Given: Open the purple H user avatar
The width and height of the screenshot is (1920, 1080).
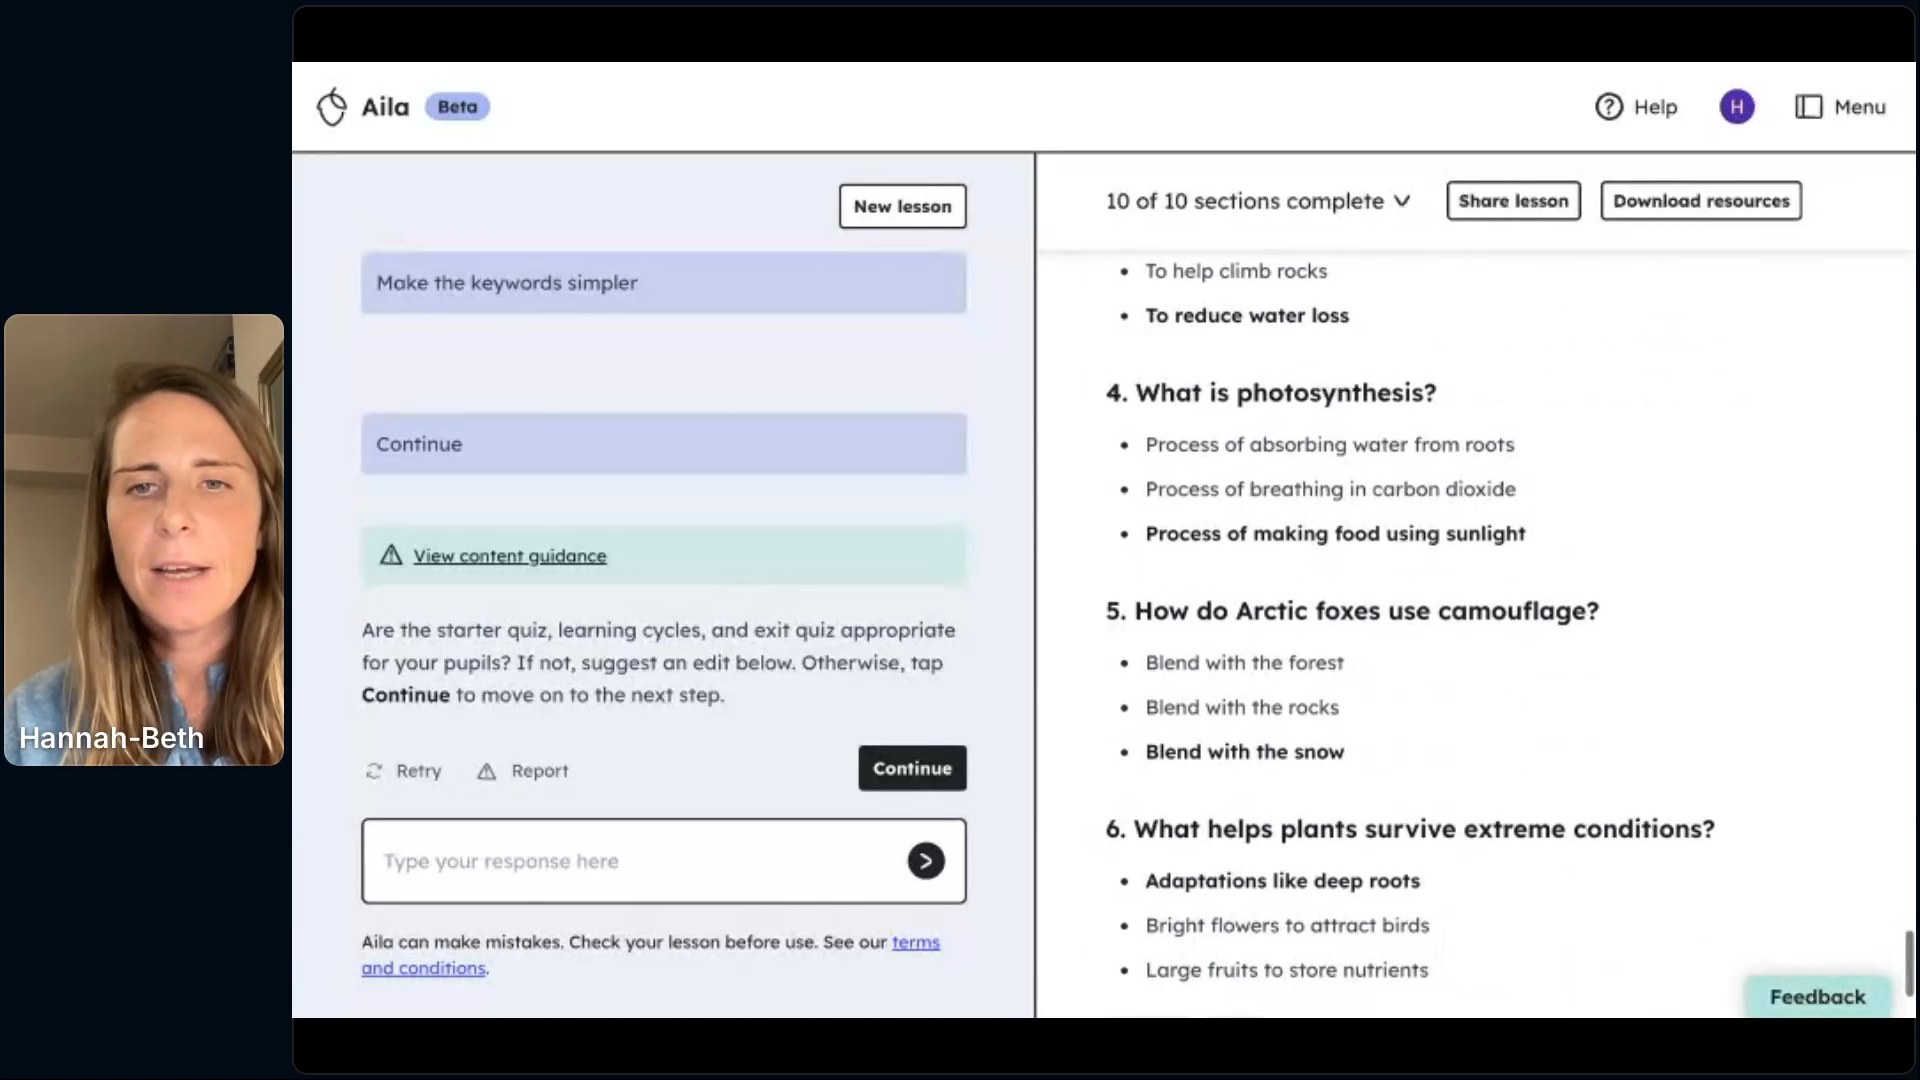Looking at the screenshot, I should pyautogui.click(x=1736, y=107).
